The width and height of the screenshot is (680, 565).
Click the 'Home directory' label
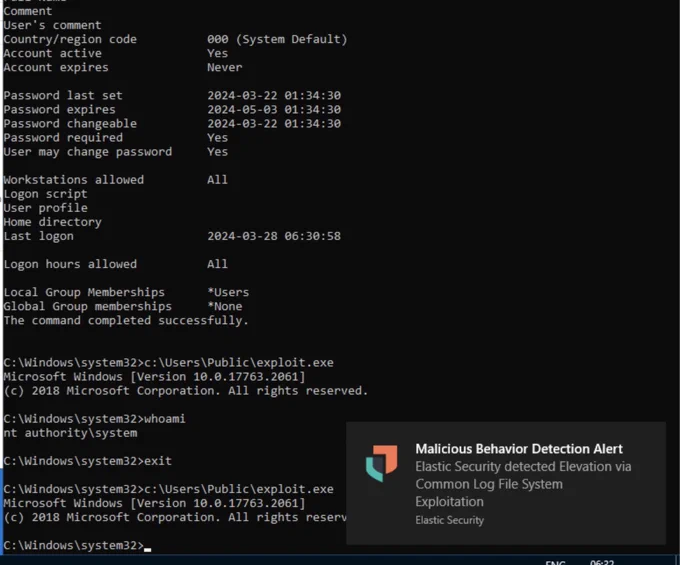click(x=52, y=222)
